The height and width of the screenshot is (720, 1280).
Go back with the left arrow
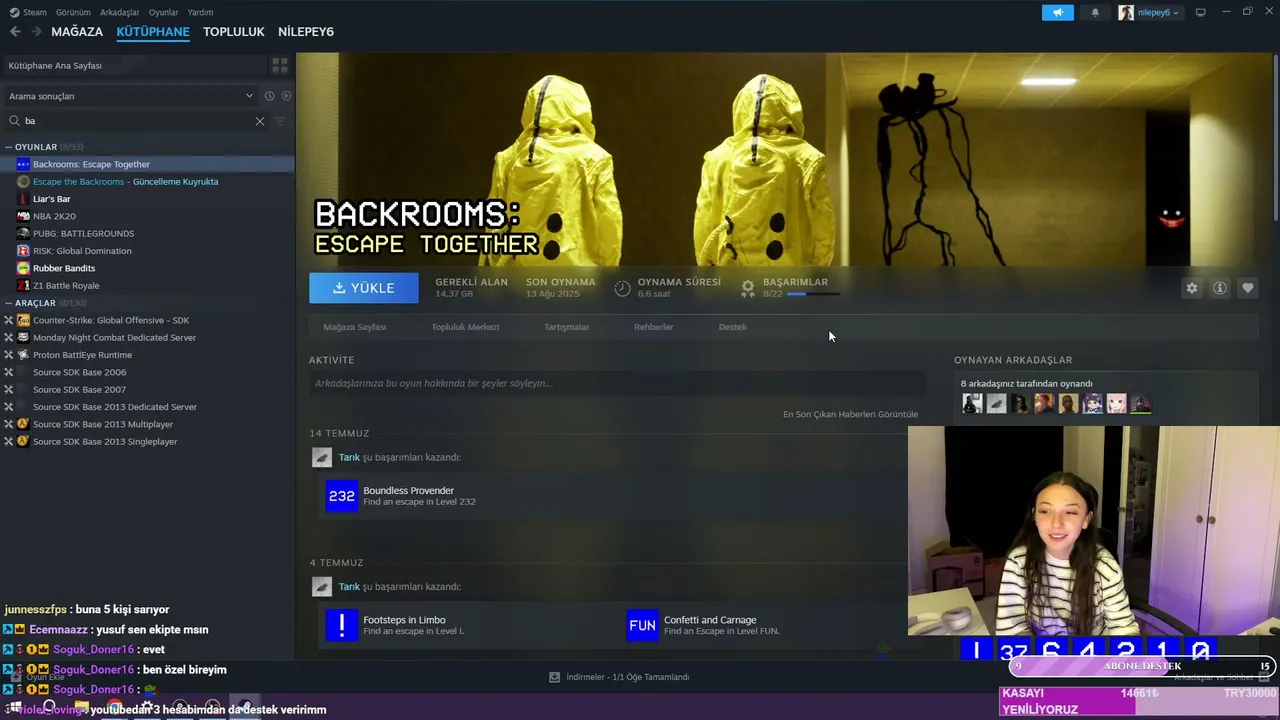(15, 32)
